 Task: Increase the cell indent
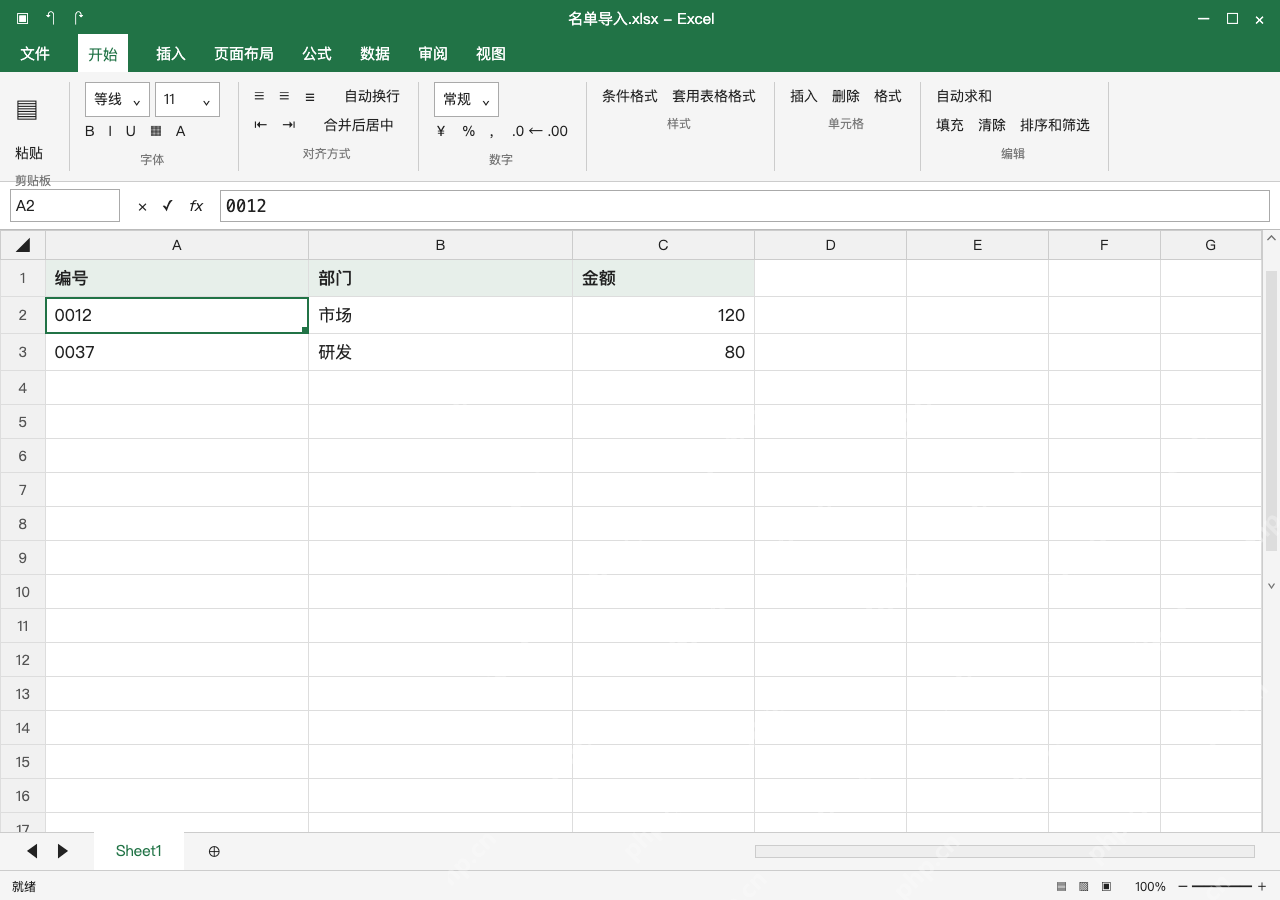click(x=289, y=125)
